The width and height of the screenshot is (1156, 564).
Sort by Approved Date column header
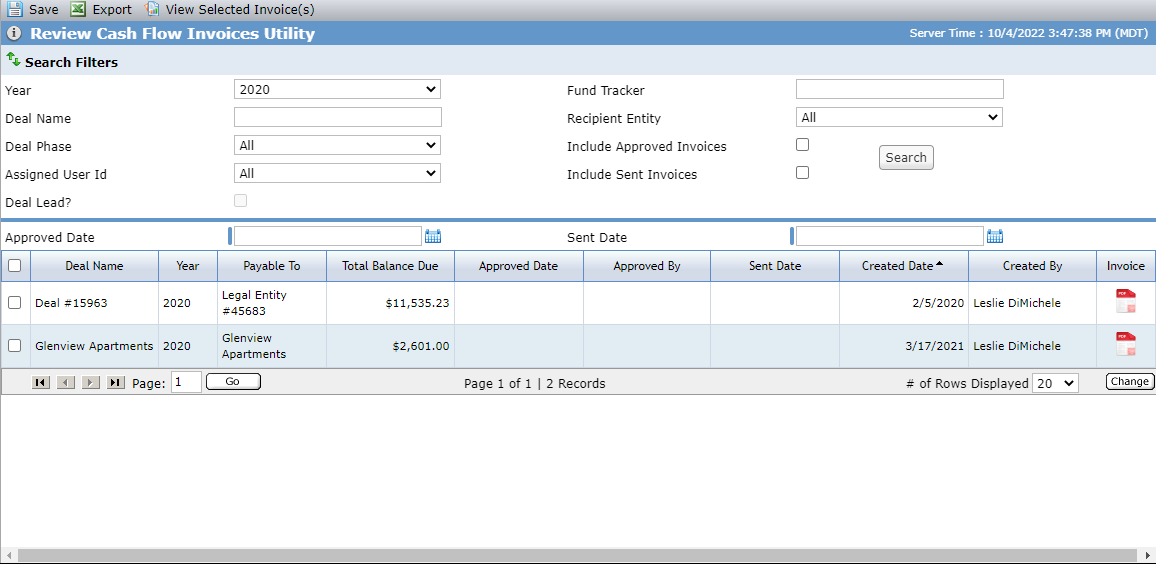tap(519, 266)
